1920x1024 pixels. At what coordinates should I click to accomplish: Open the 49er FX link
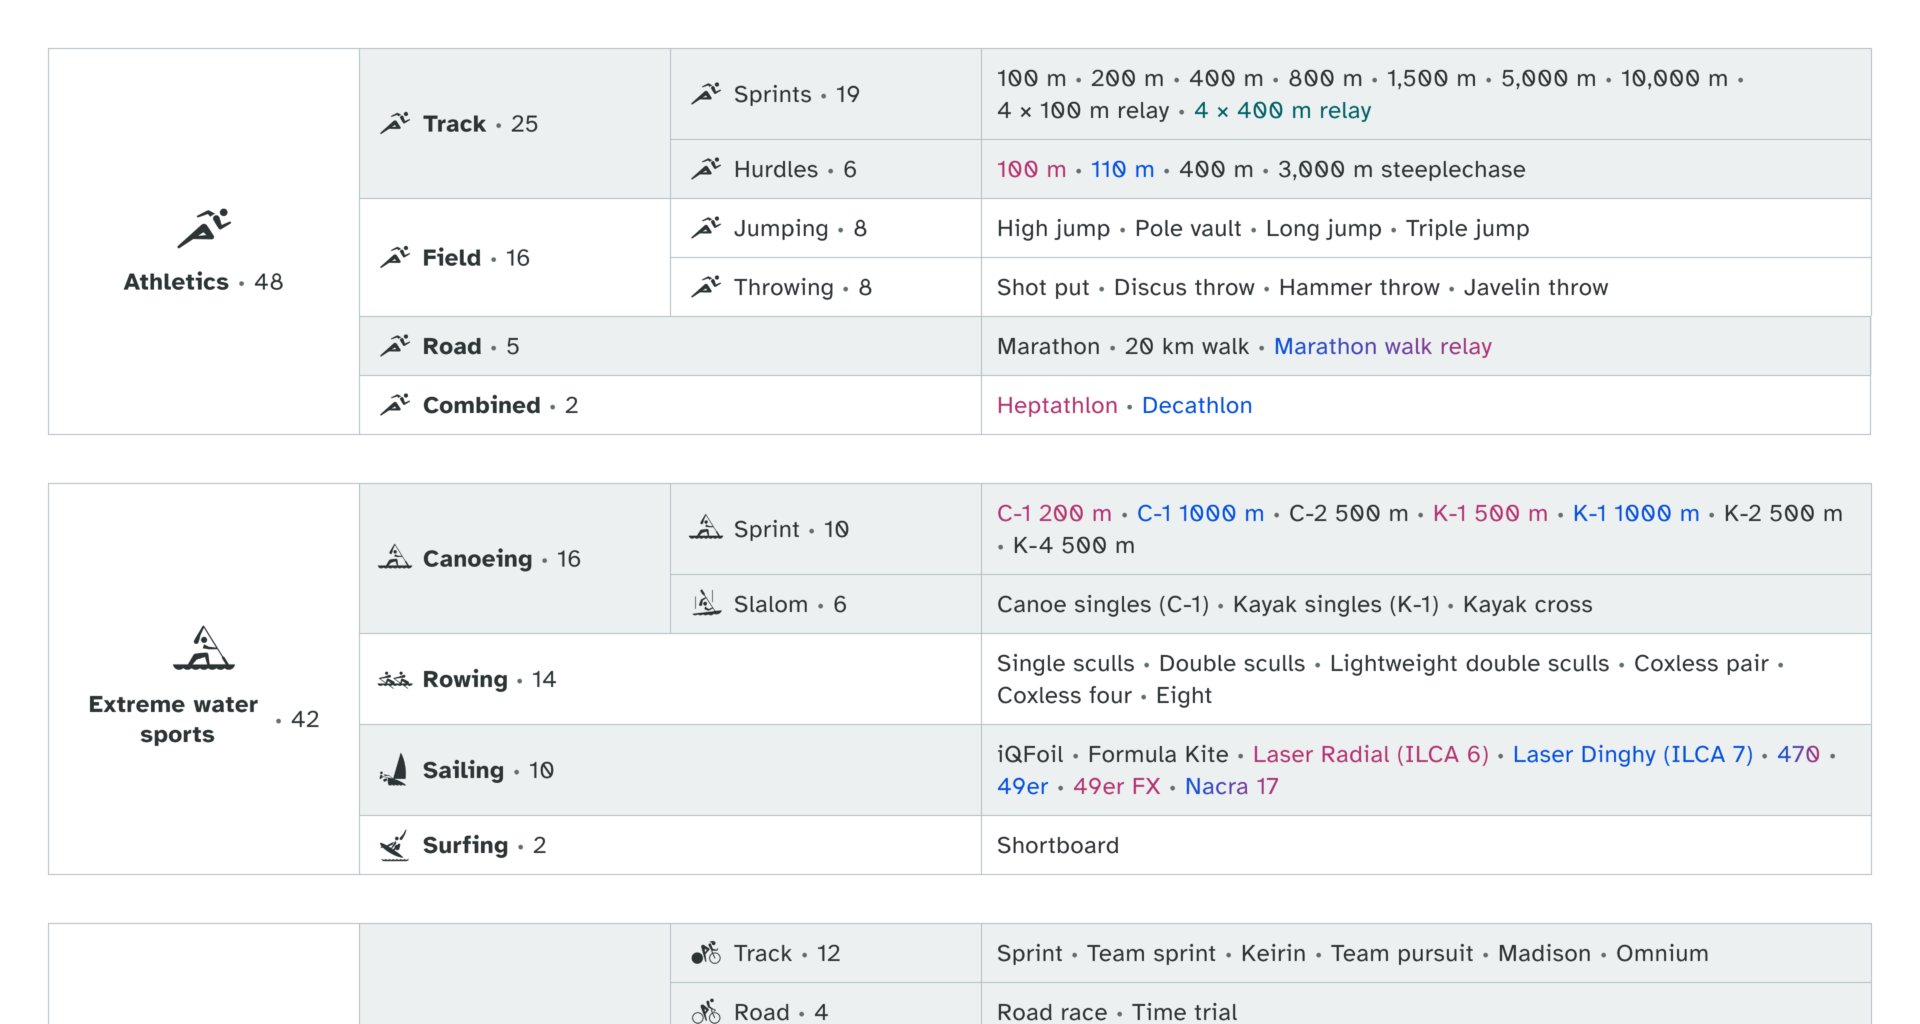coord(1116,786)
